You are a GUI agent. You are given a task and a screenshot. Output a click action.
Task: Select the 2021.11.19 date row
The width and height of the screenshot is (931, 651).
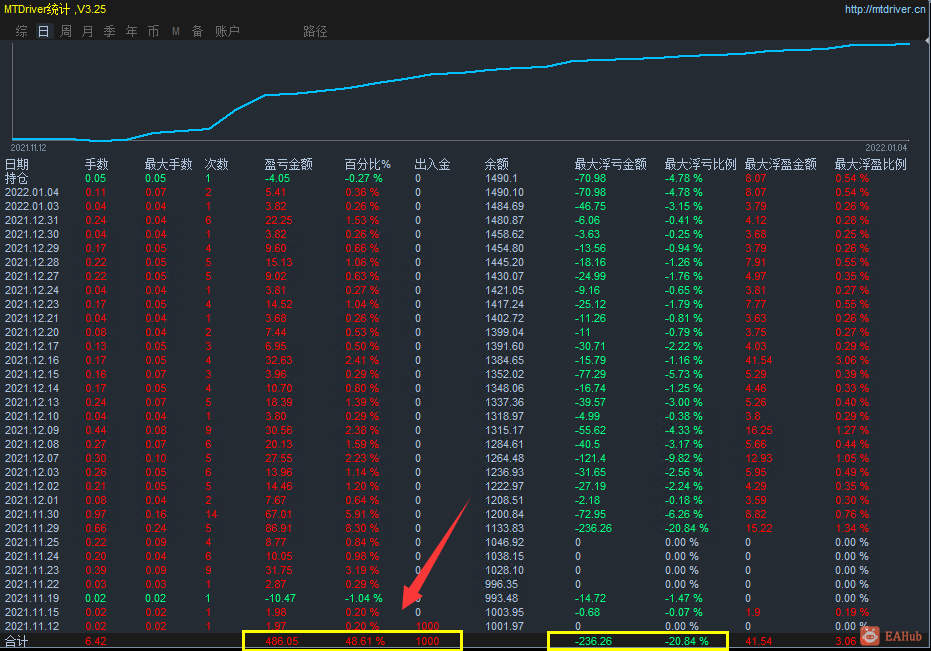pos(32,599)
